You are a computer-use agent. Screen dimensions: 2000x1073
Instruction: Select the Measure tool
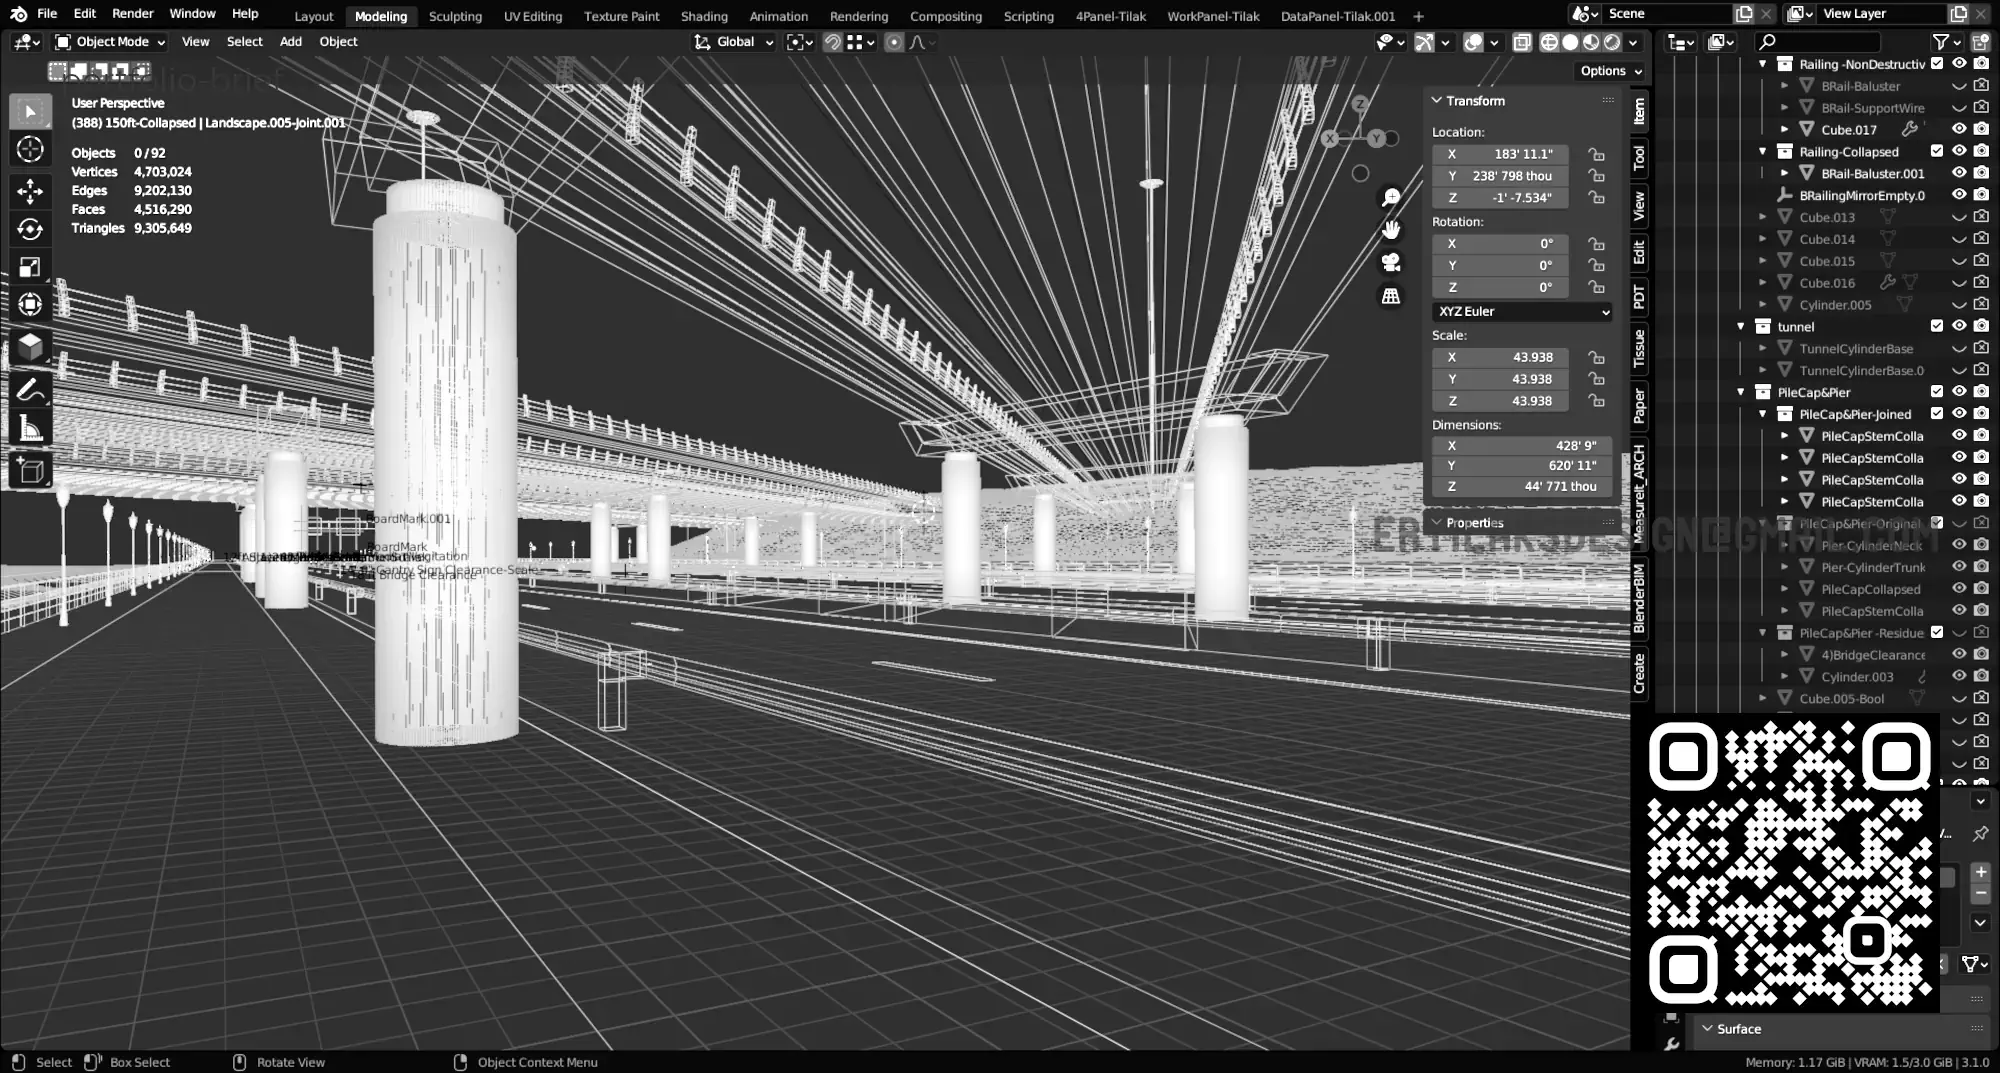(30, 429)
